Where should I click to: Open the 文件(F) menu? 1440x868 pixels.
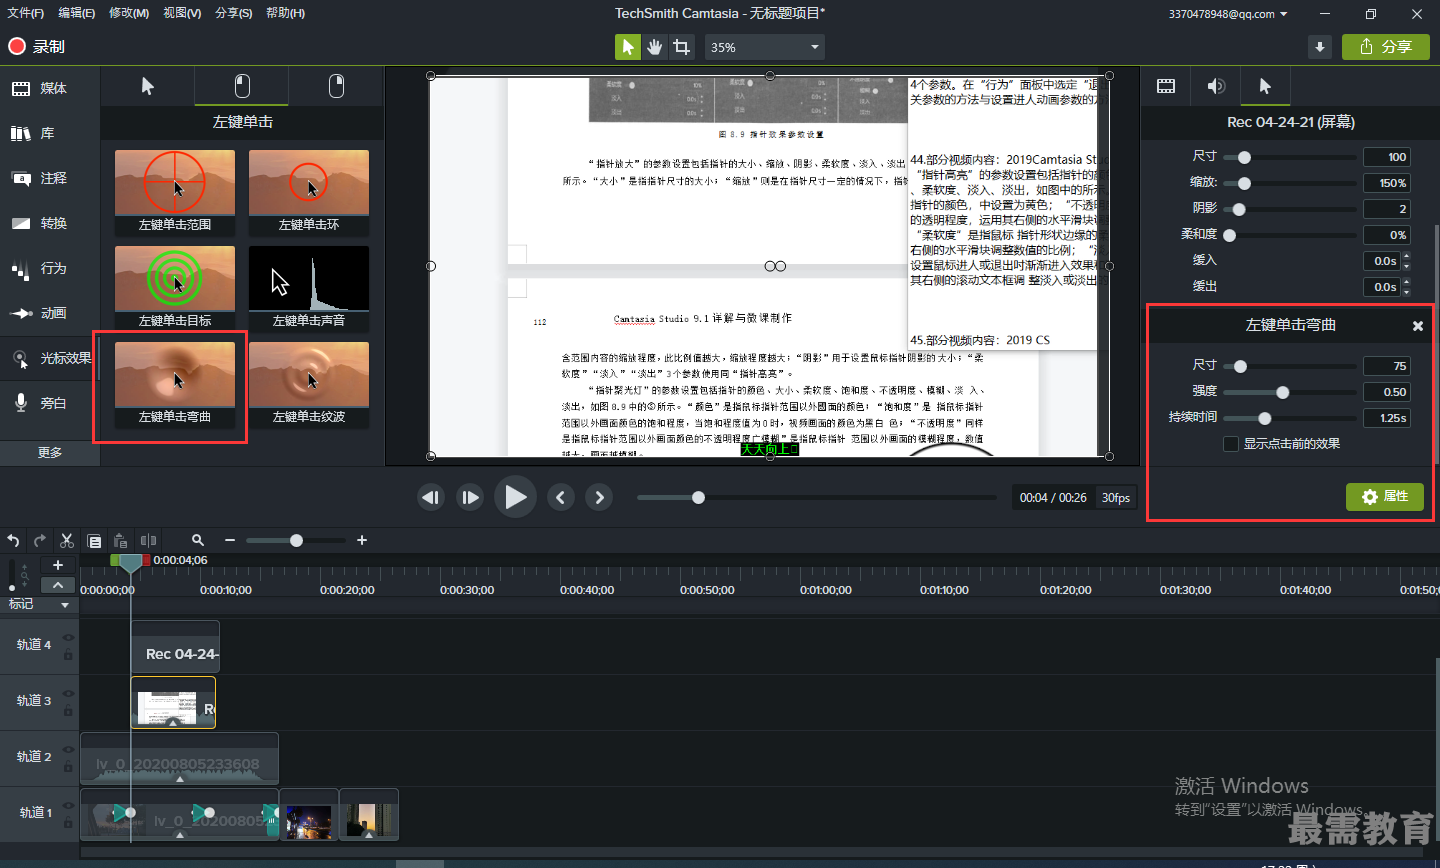tap(26, 13)
